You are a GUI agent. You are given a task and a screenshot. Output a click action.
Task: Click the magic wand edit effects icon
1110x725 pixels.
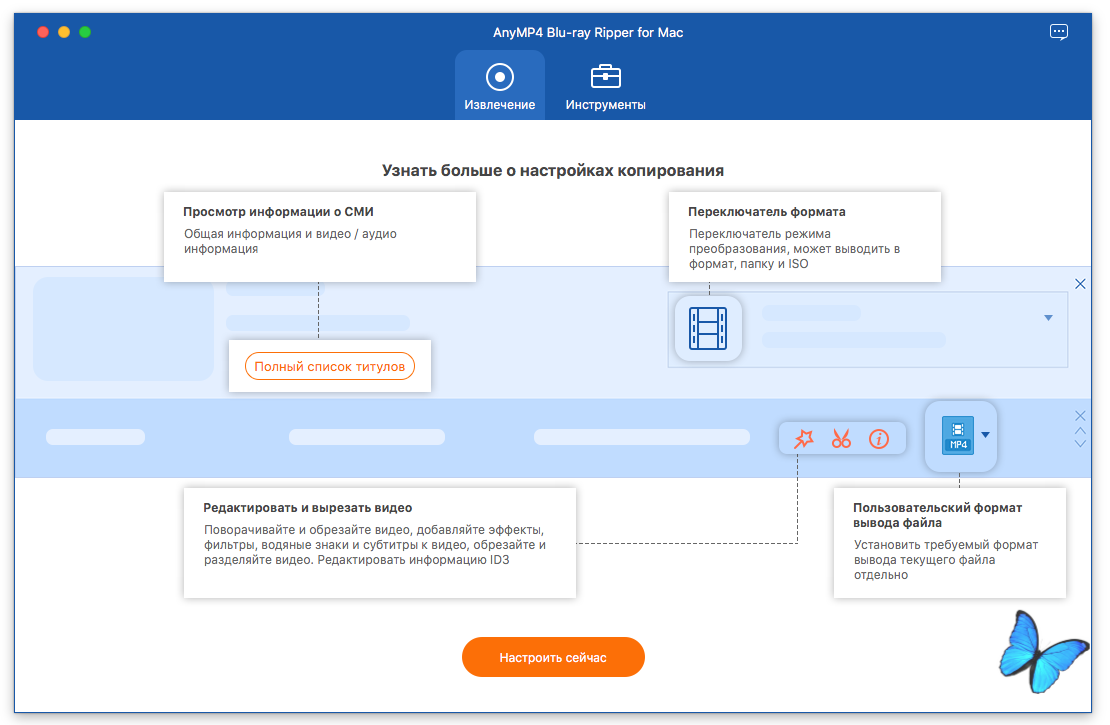coord(803,438)
